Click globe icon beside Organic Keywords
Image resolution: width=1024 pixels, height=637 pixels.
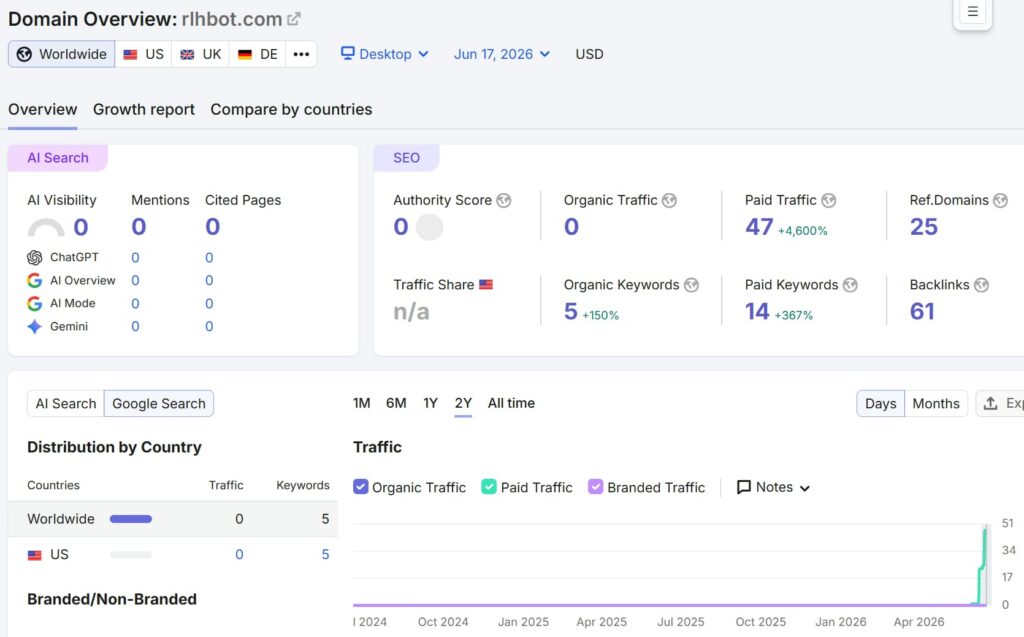coord(692,285)
